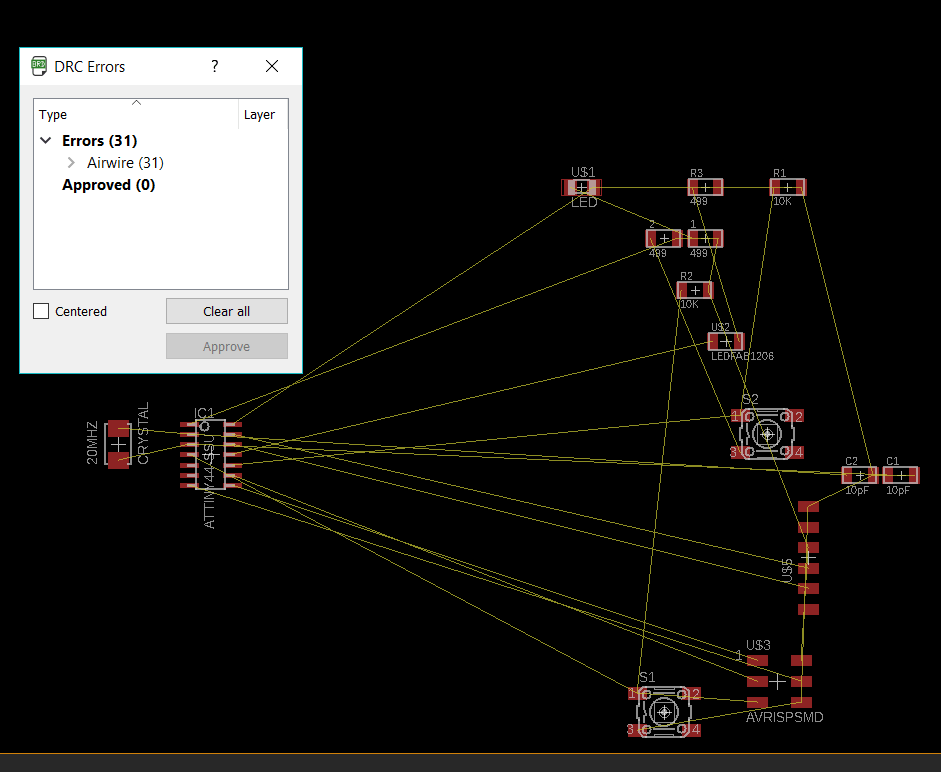Select capacitor C1 10pF
This screenshot has height=772, width=941.
[x=901, y=475]
